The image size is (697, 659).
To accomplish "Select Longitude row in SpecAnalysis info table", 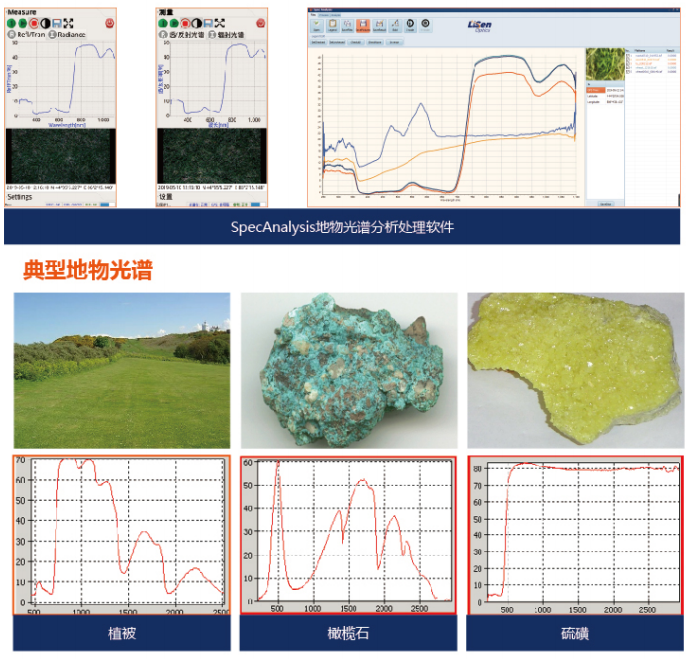I will pos(605,102).
